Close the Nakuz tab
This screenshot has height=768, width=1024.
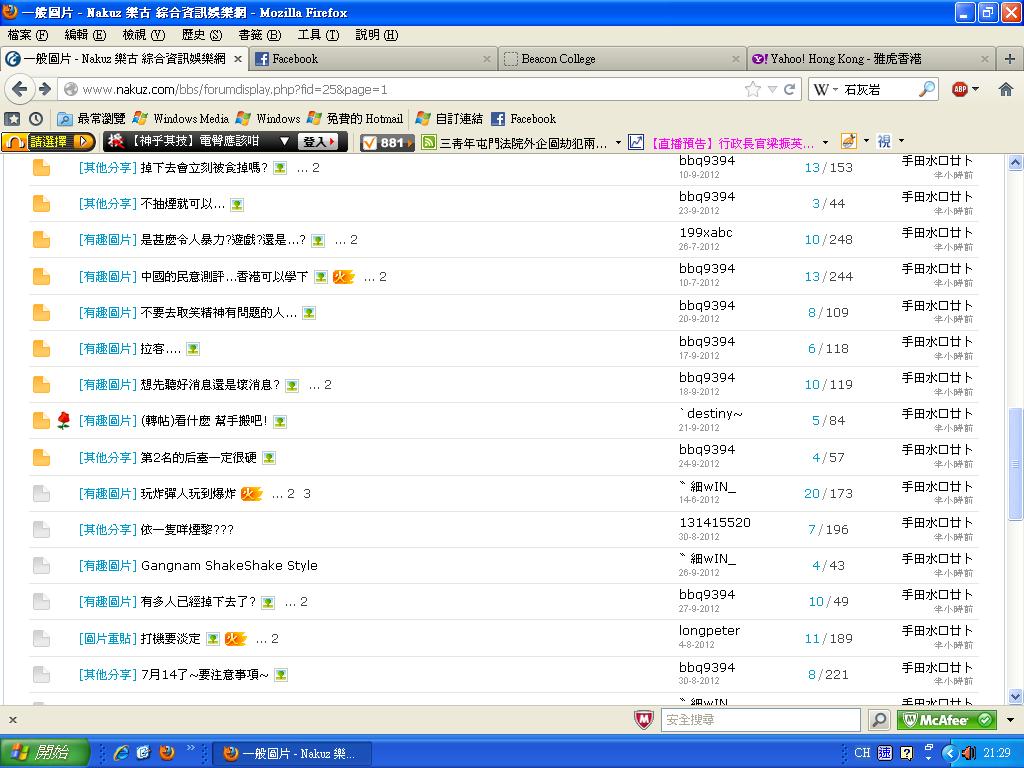click(x=238, y=59)
